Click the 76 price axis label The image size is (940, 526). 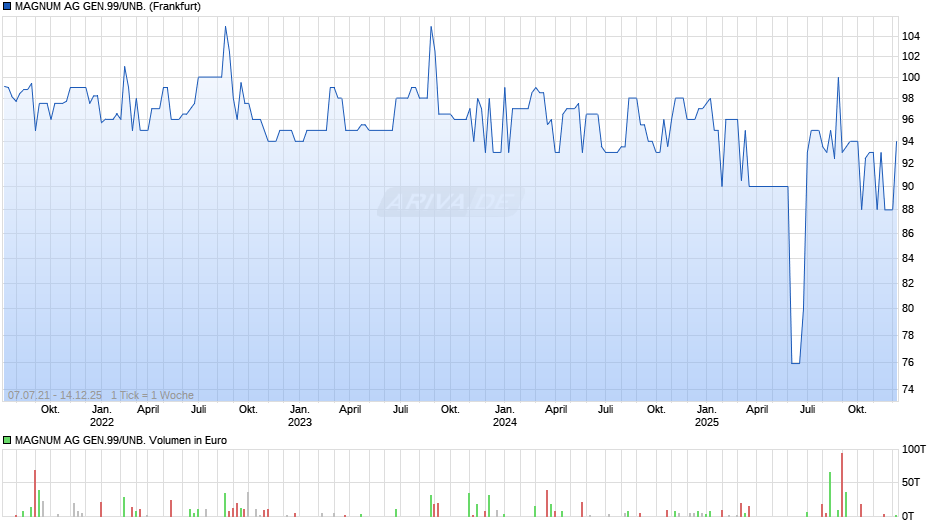pyautogui.click(x=908, y=362)
